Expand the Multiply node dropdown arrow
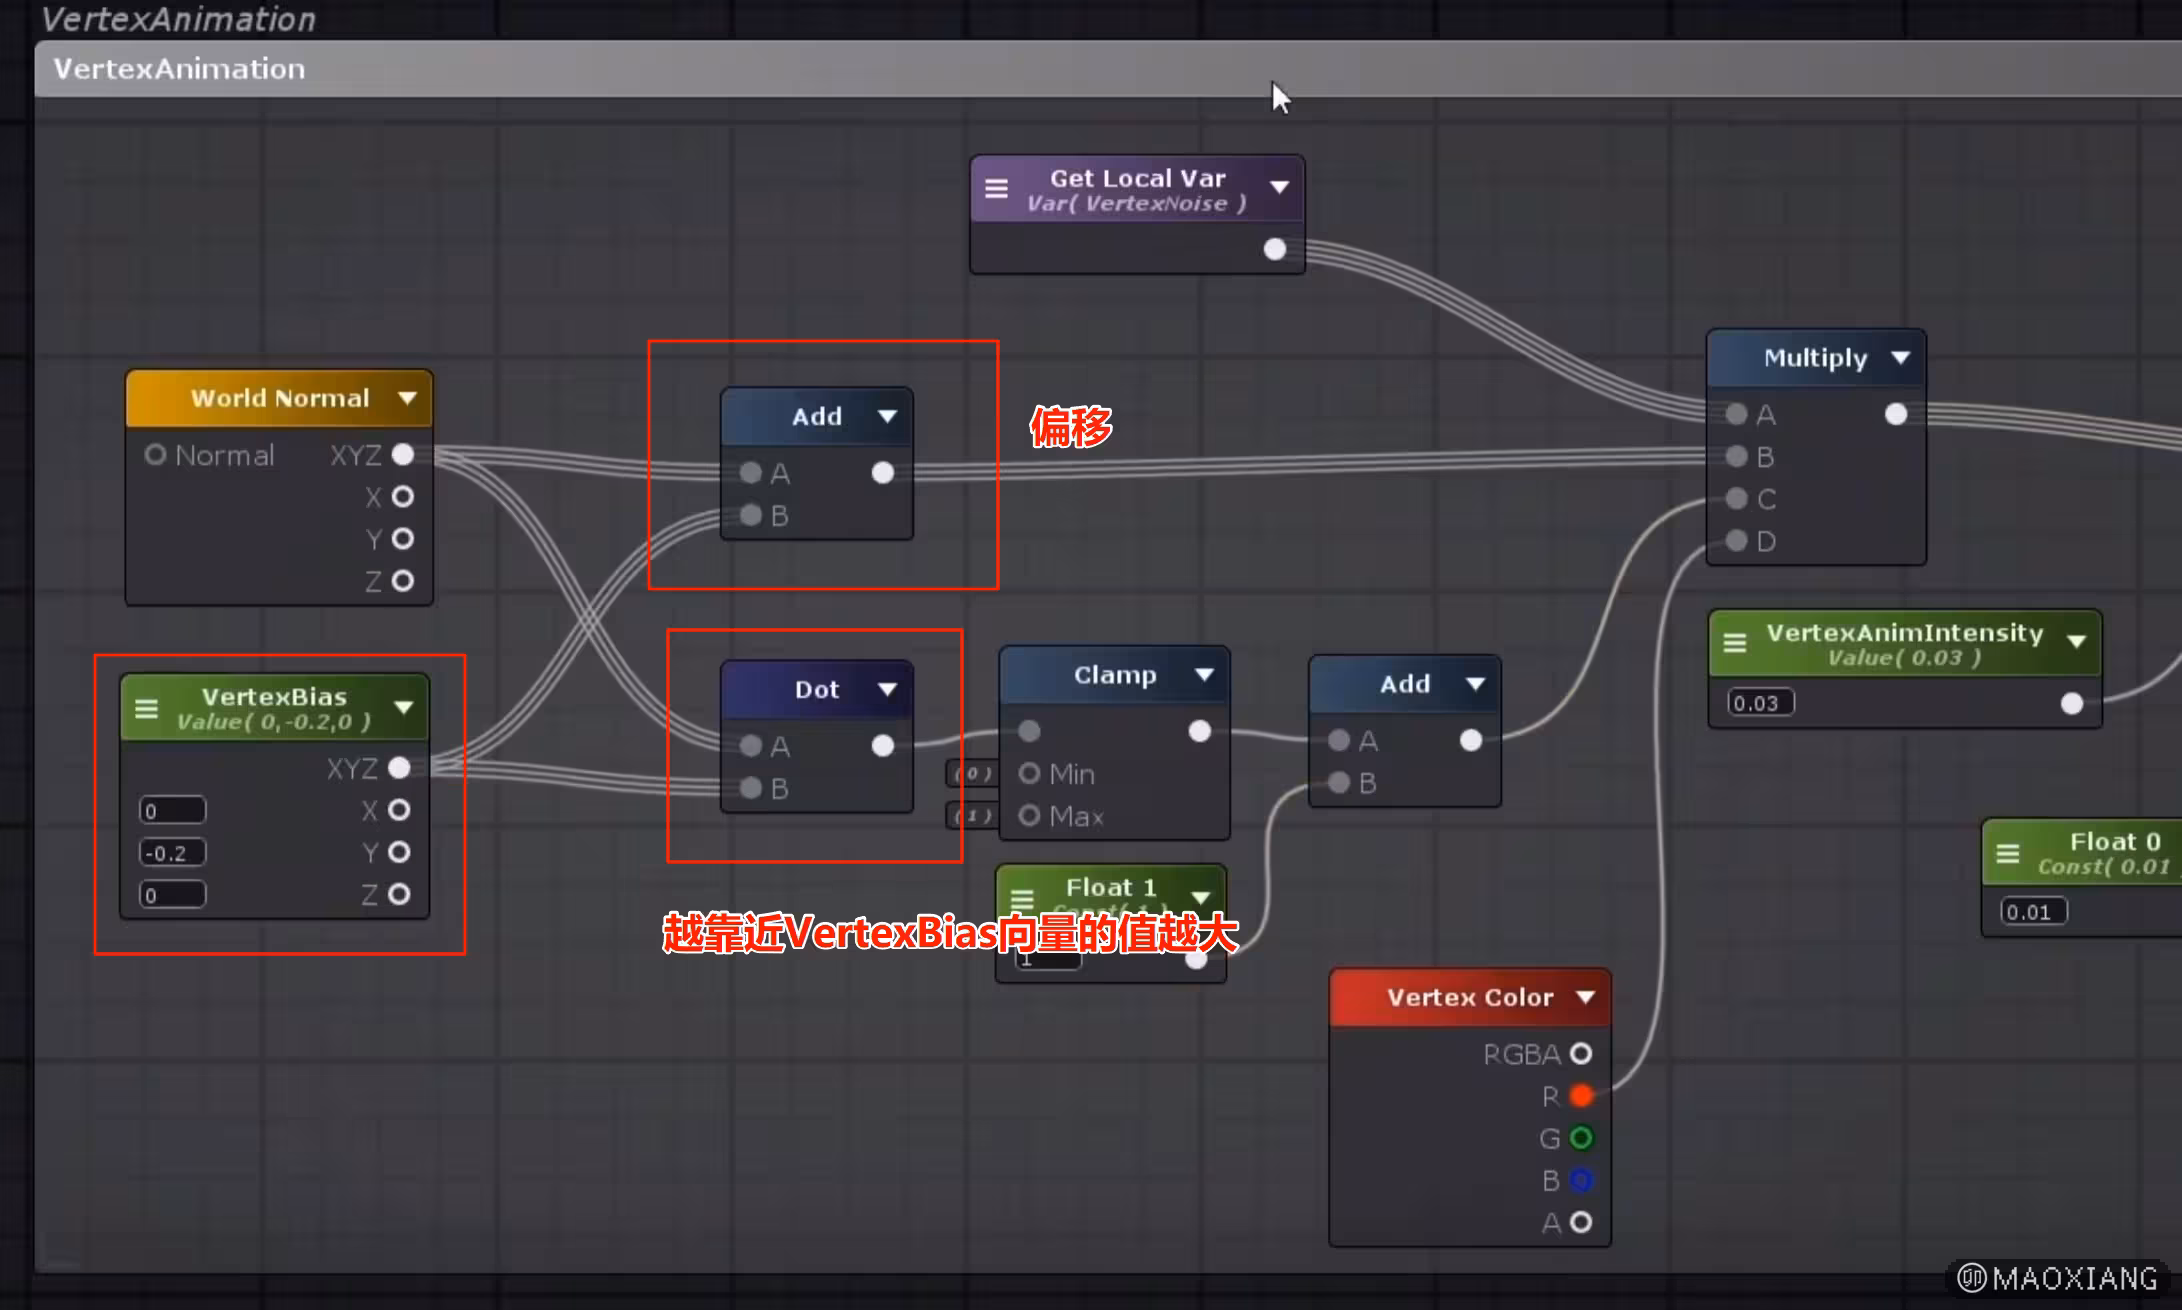 pyautogui.click(x=1900, y=358)
